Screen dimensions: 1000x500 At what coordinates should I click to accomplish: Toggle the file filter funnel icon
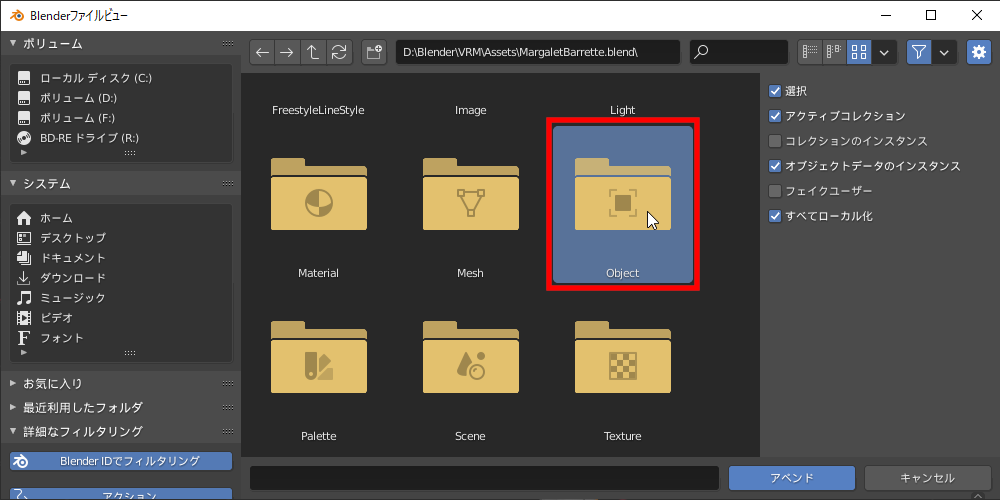(x=919, y=52)
